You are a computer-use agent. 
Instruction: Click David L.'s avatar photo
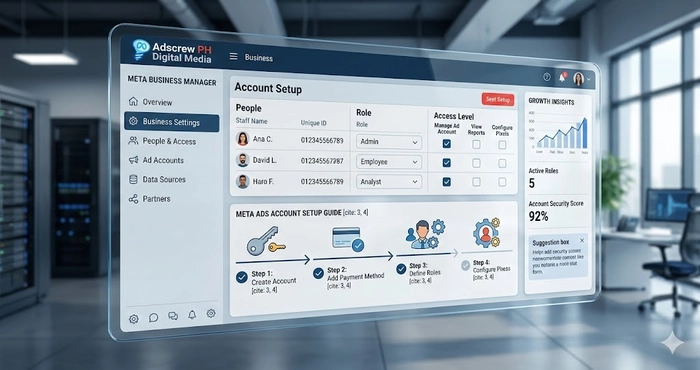click(x=242, y=160)
